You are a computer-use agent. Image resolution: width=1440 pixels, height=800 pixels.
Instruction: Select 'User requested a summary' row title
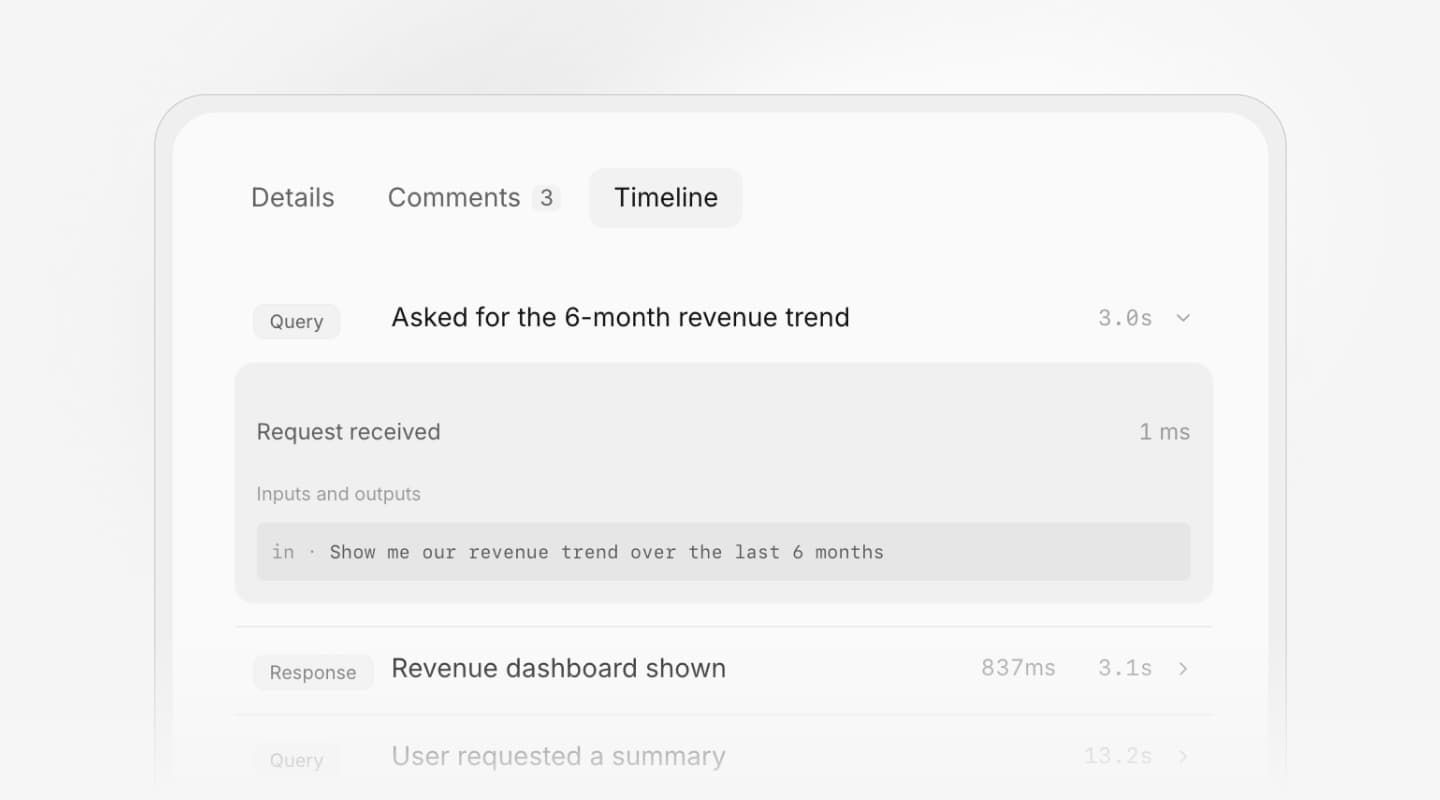tap(558, 756)
